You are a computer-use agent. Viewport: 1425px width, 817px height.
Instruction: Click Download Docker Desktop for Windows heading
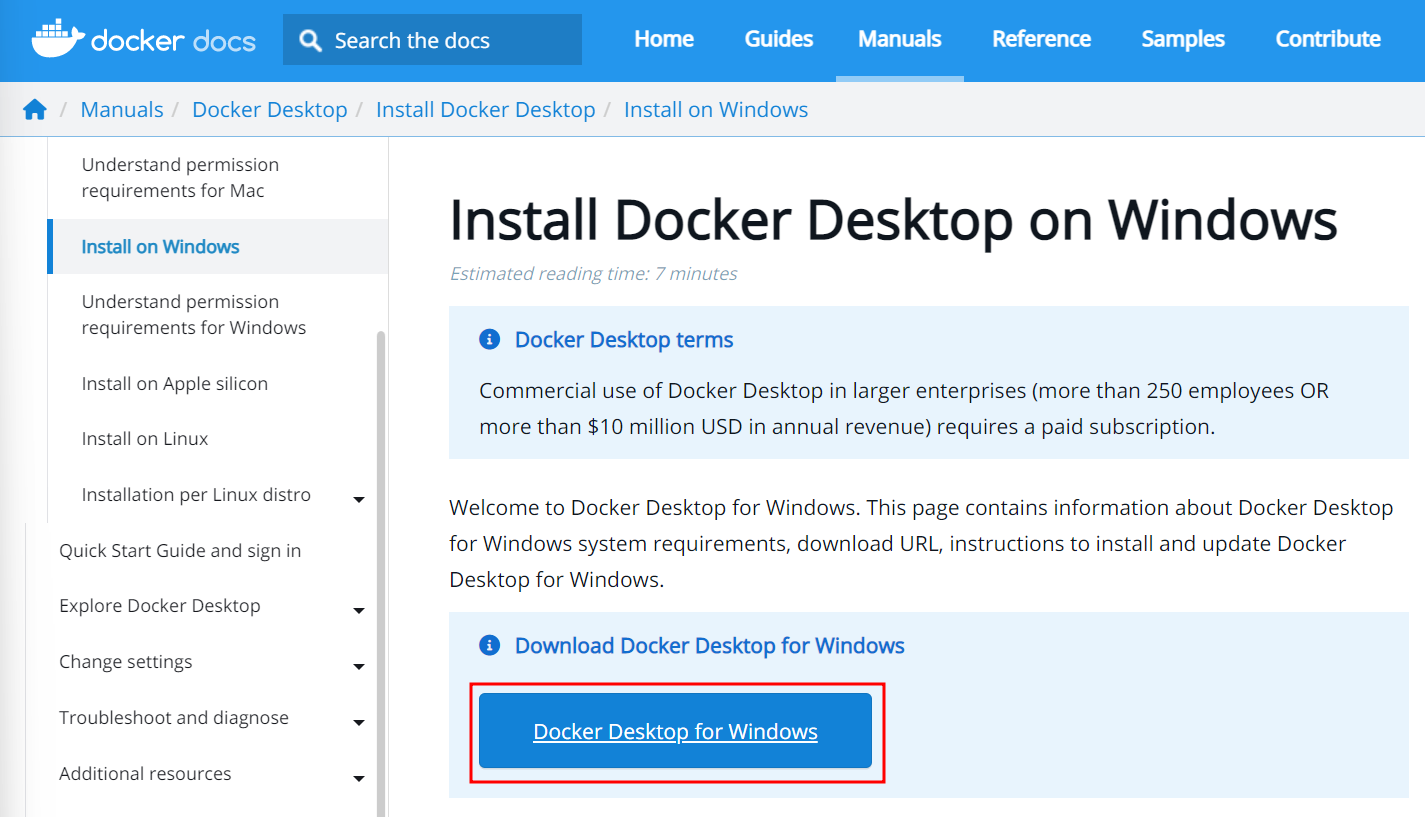[x=710, y=646]
